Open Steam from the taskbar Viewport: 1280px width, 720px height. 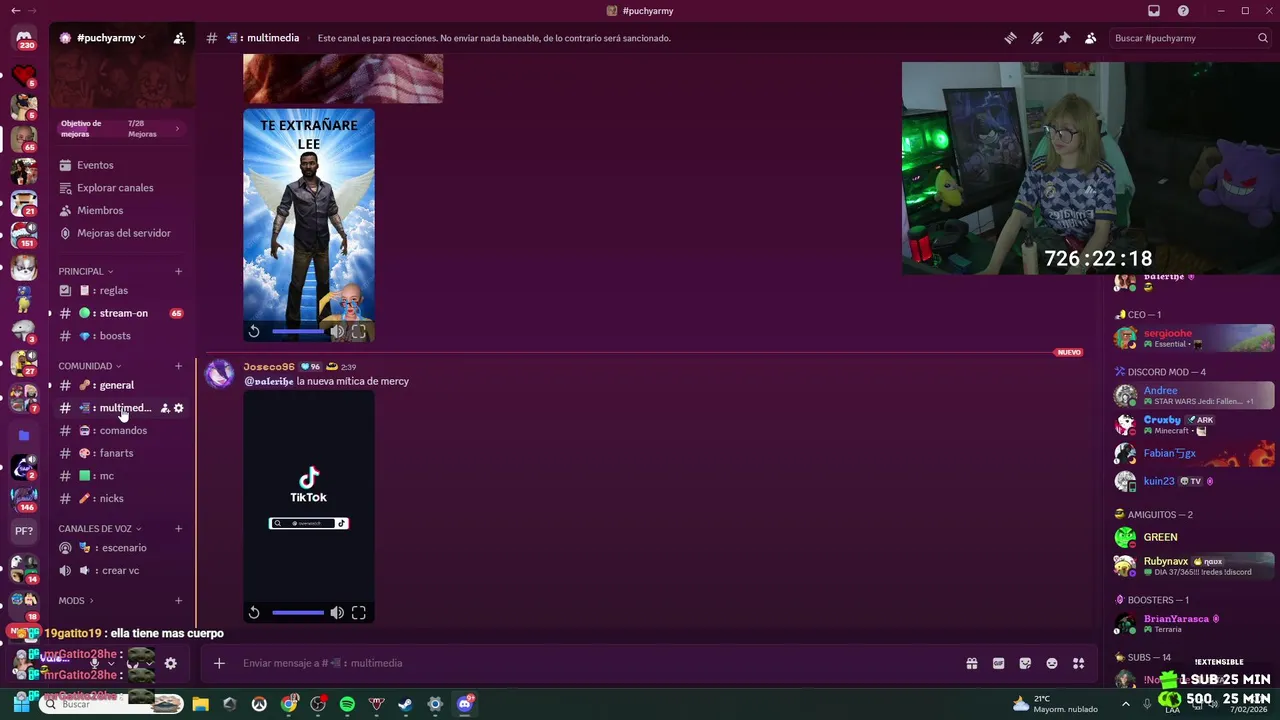(x=405, y=704)
